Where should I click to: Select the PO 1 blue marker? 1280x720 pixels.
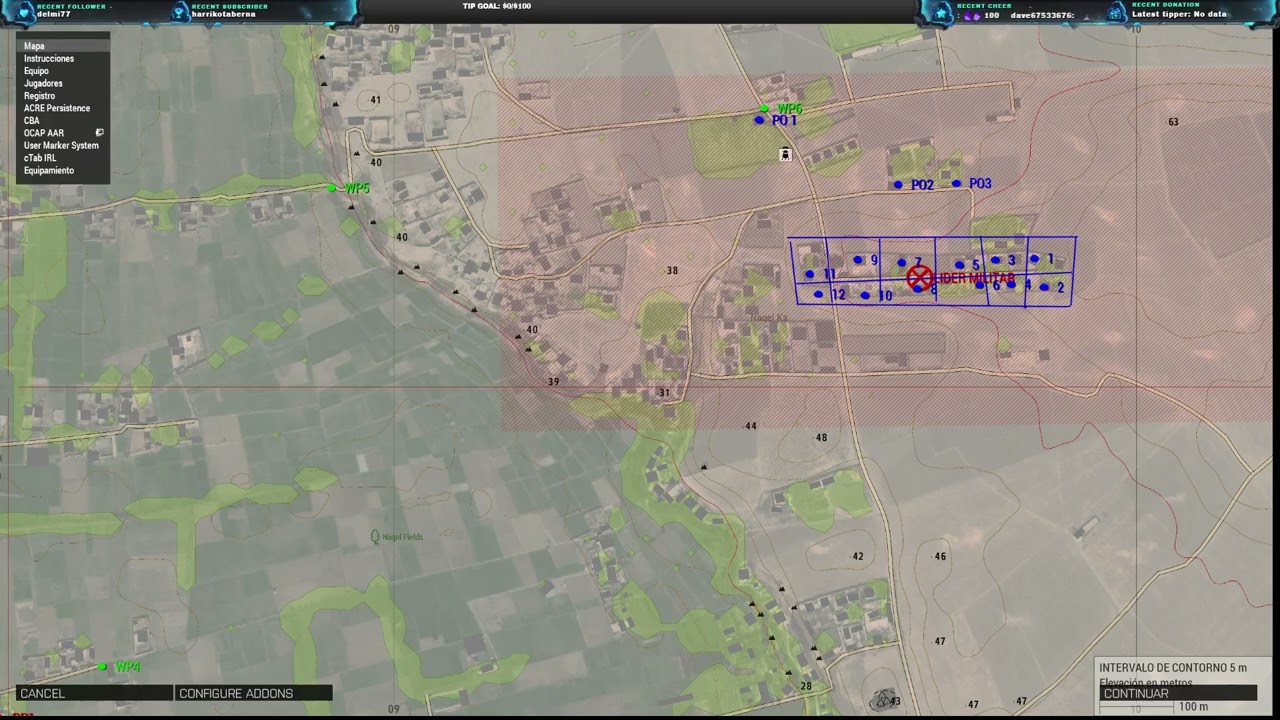[759, 120]
